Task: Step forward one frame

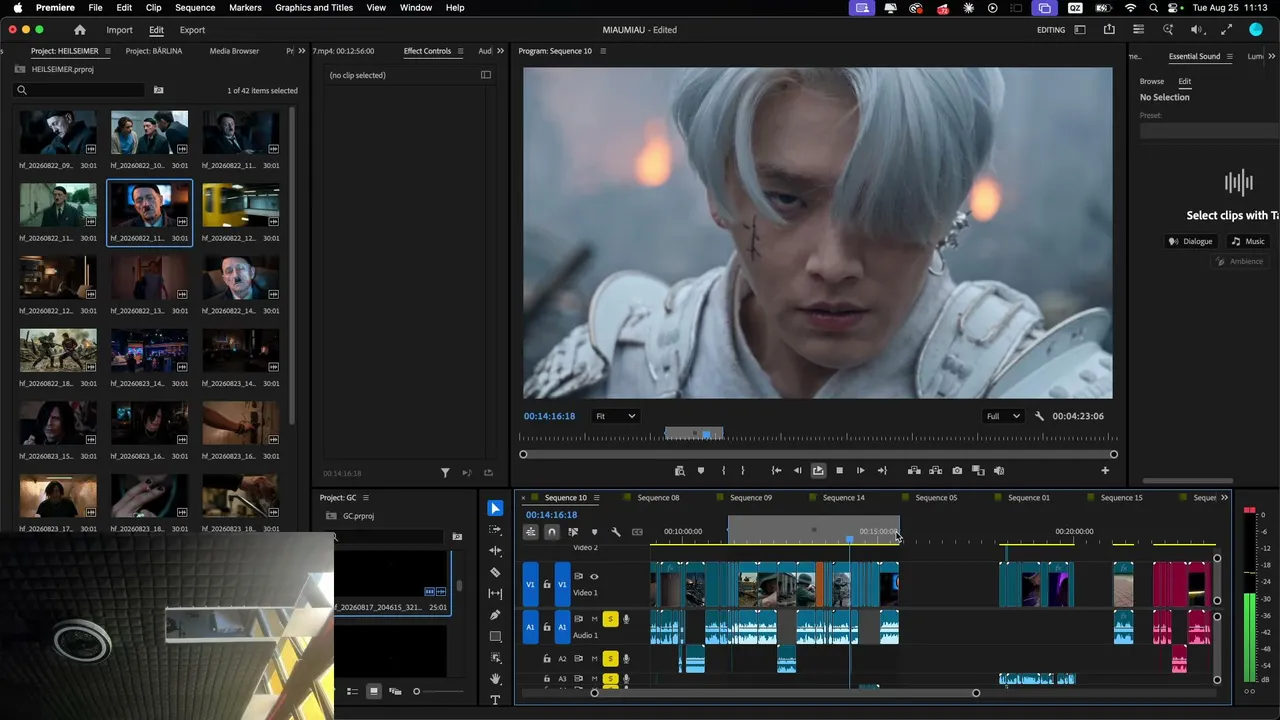Action: pos(860,470)
